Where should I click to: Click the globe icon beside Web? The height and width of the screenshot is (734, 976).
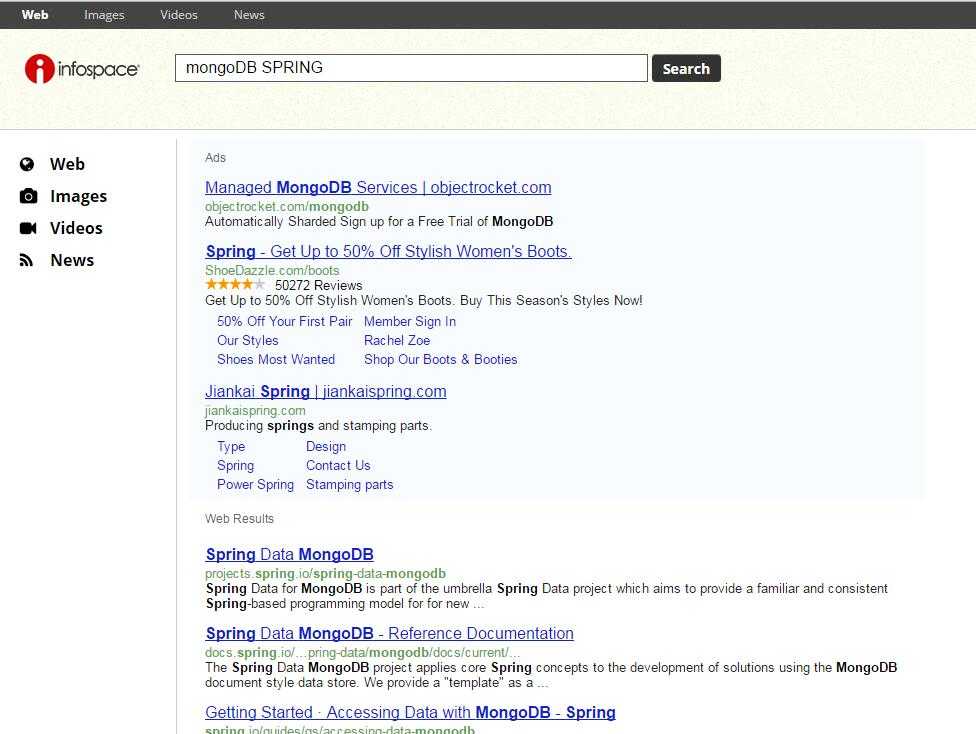pos(27,164)
